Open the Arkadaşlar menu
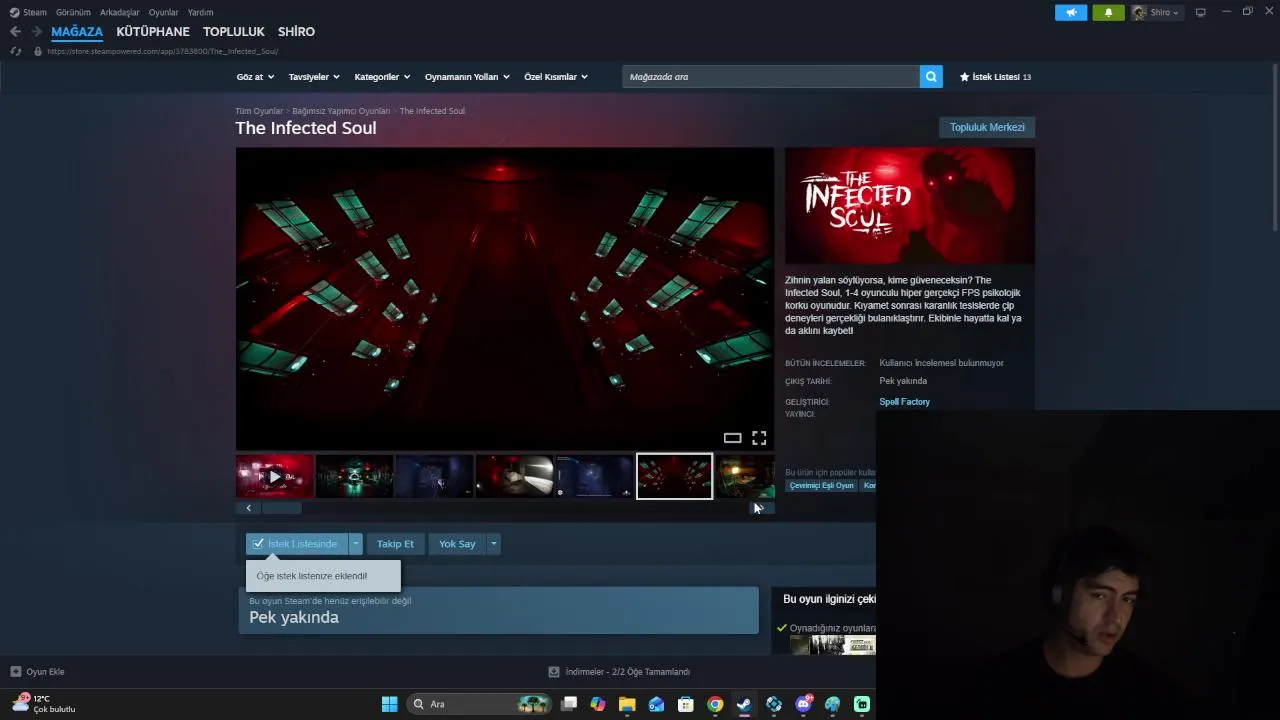 [x=120, y=12]
